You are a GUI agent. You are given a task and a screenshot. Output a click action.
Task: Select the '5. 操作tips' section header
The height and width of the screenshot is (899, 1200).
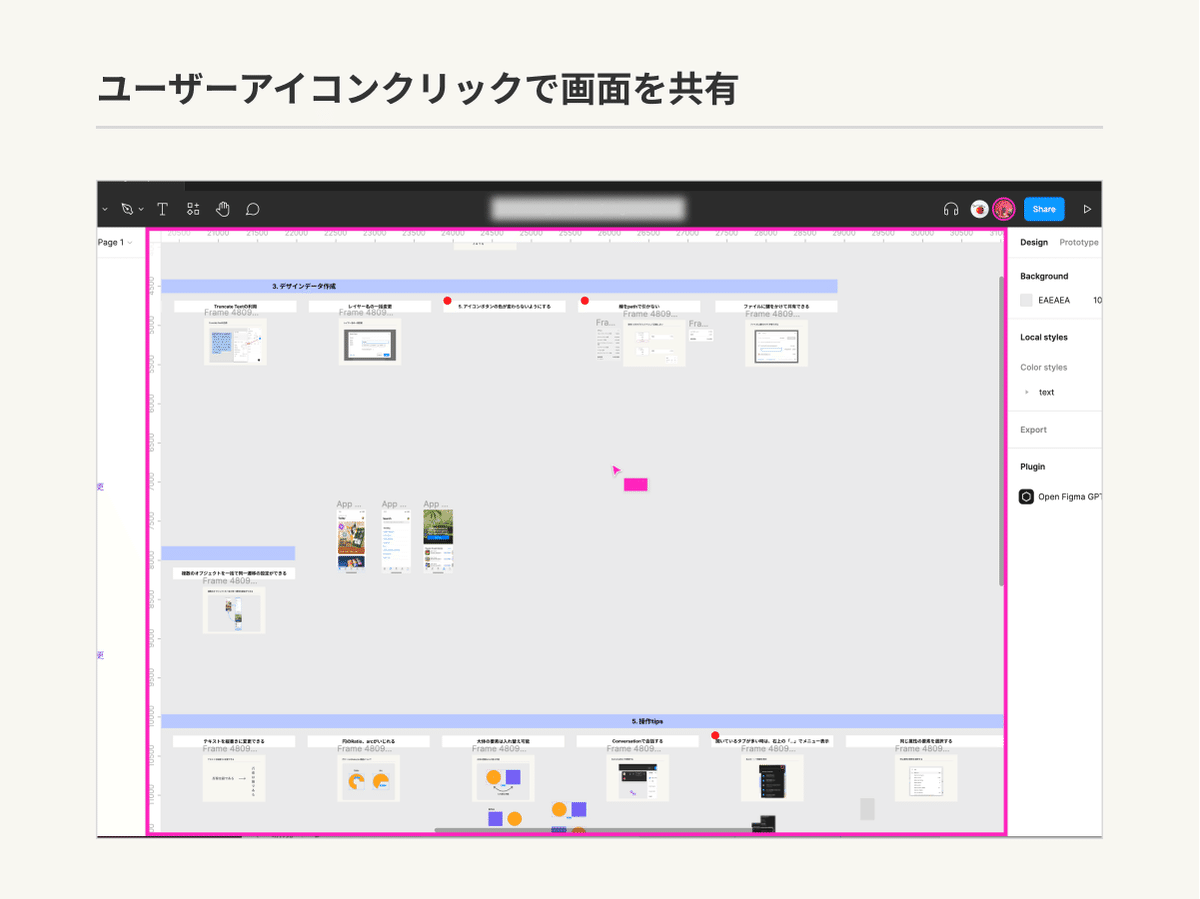click(582, 720)
